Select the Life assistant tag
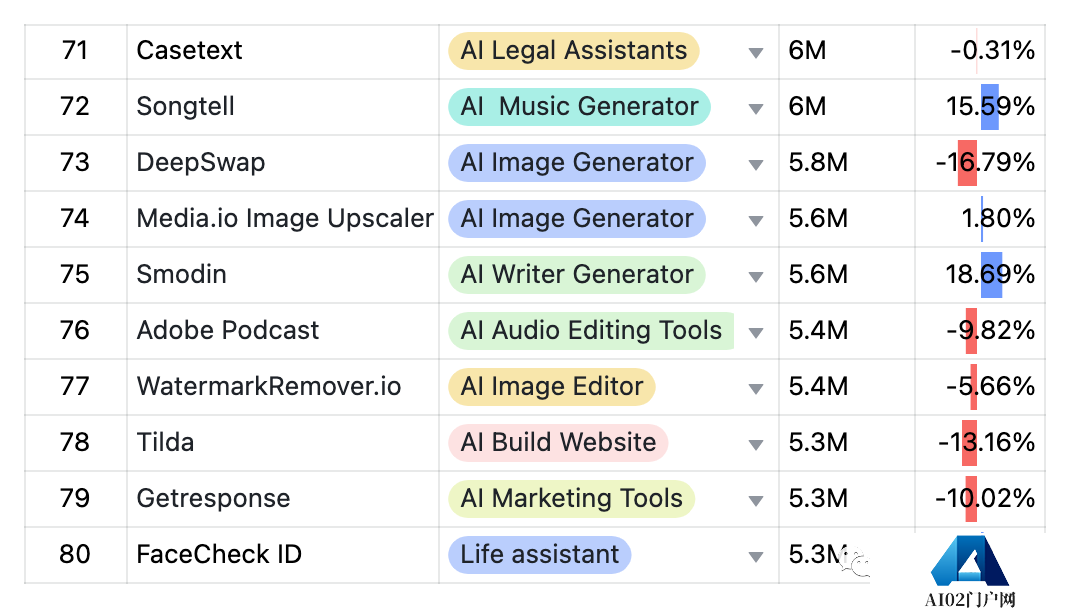1070x608 pixels. tap(540, 554)
